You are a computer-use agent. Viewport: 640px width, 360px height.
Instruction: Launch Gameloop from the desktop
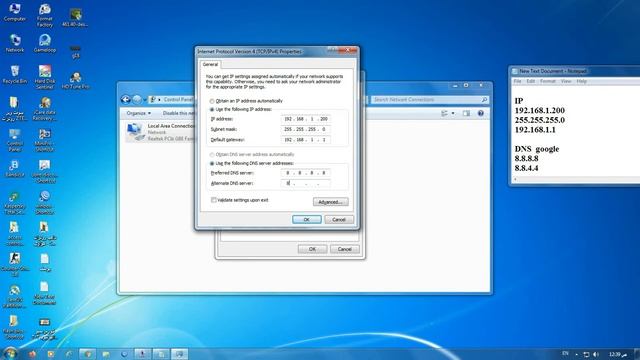click(44, 43)
